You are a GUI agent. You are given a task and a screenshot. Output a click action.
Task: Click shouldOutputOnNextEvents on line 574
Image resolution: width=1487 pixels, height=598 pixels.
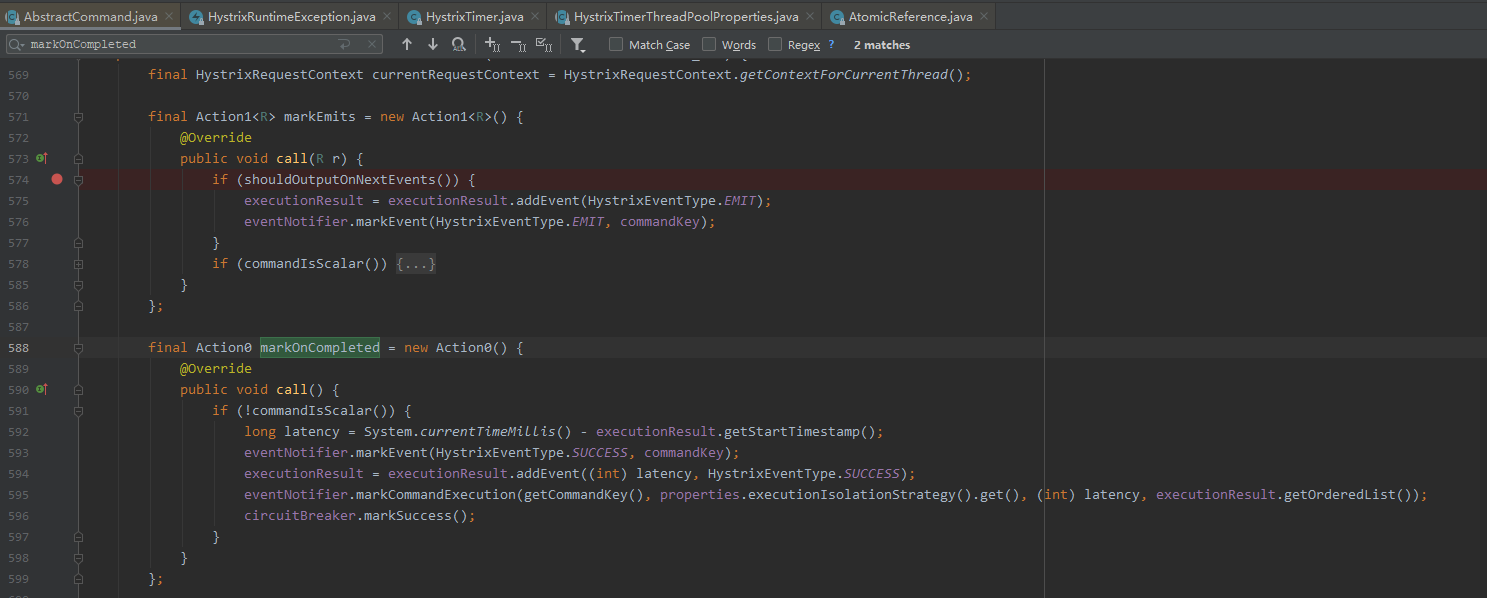coord(340,179)
